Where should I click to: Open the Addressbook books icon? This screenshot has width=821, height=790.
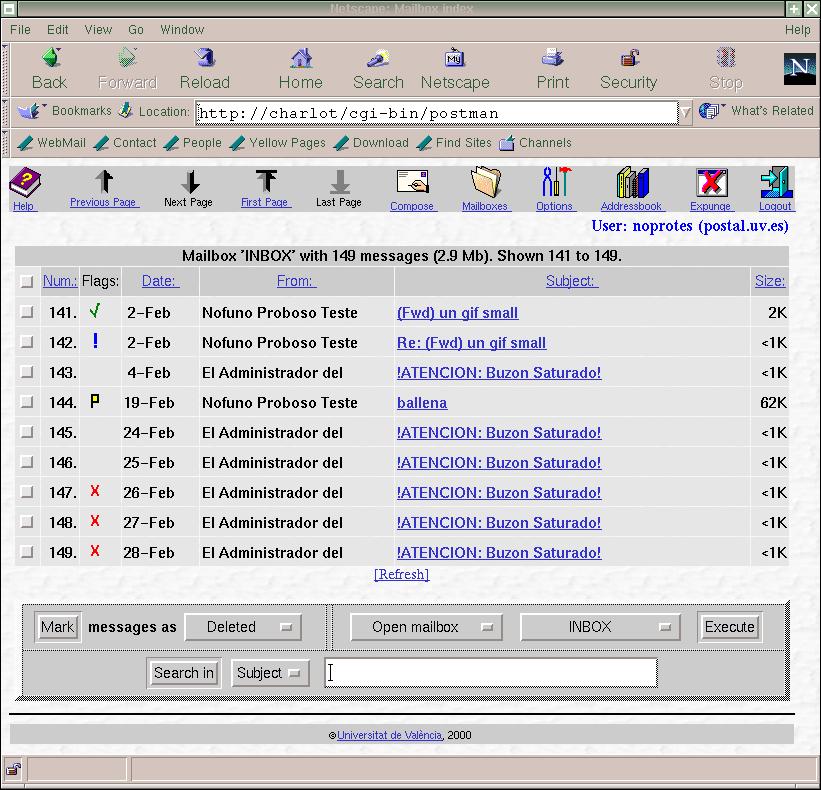coord(633,182)
